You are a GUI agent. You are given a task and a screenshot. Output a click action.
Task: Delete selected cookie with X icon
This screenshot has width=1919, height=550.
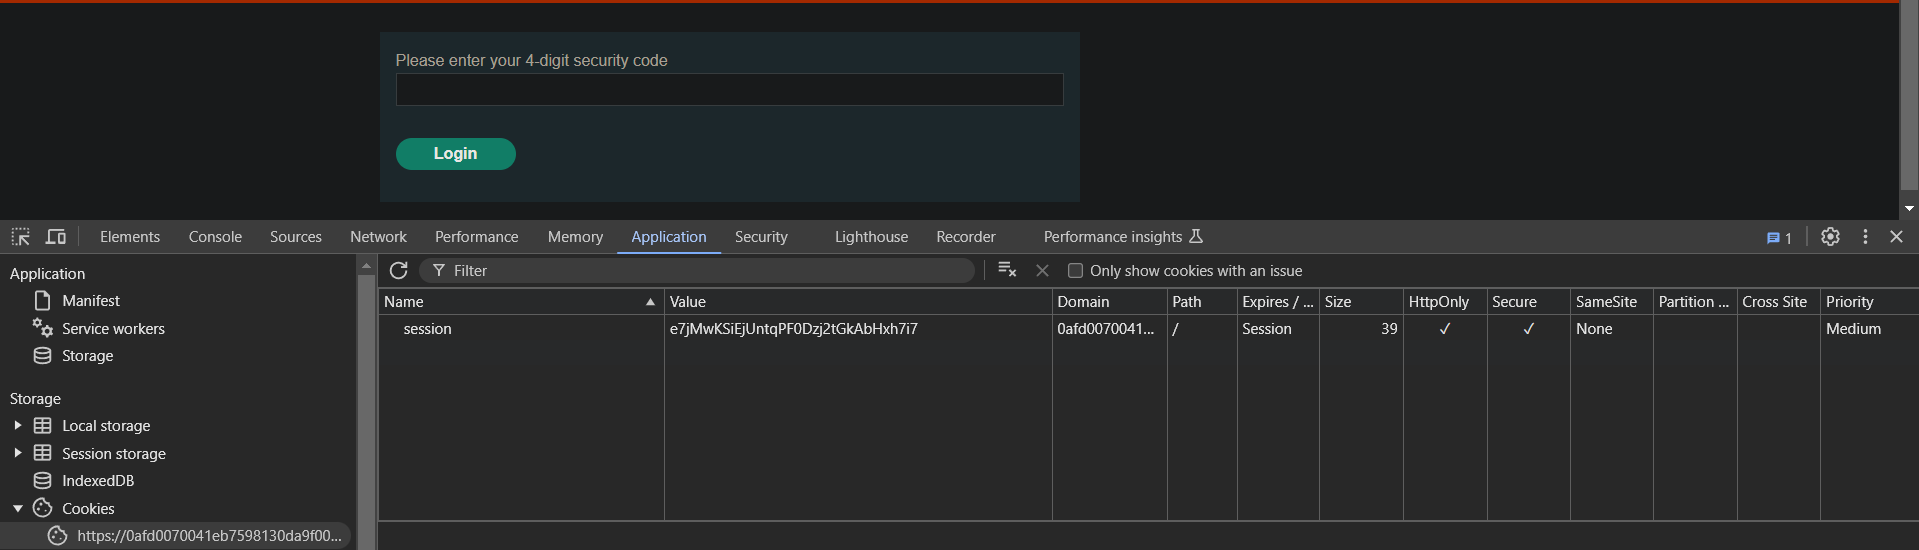tap(1042, 271)
